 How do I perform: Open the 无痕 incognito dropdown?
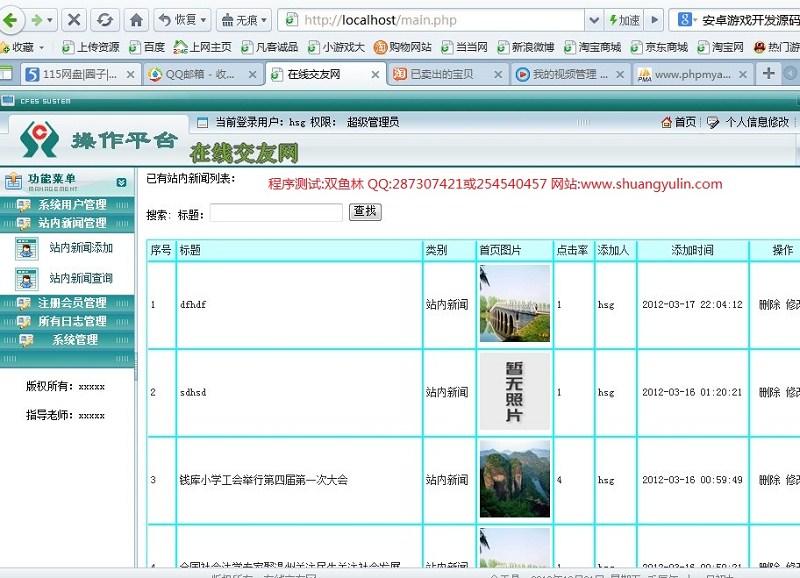coord(244,20)
